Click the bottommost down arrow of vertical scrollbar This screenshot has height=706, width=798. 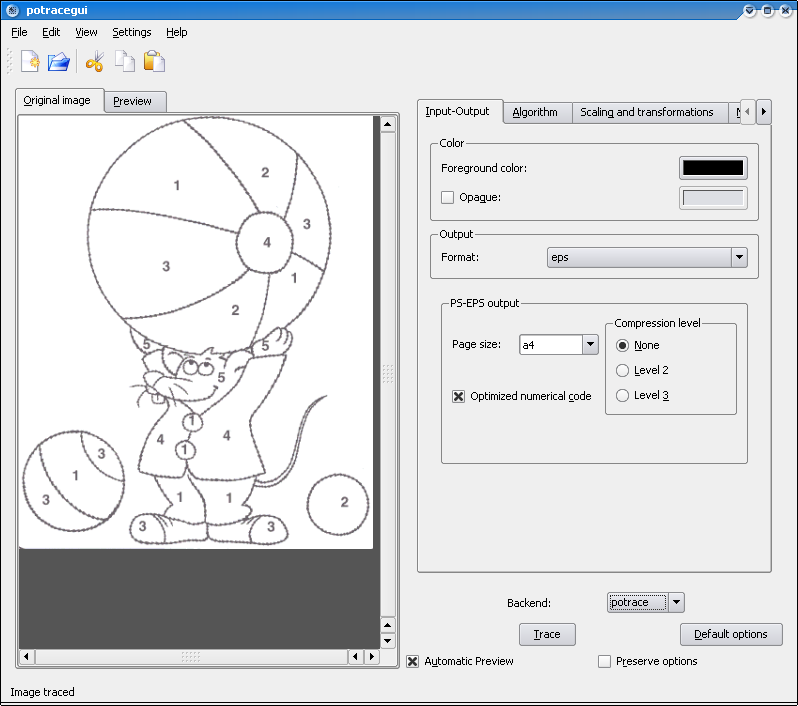pos(388,641)
